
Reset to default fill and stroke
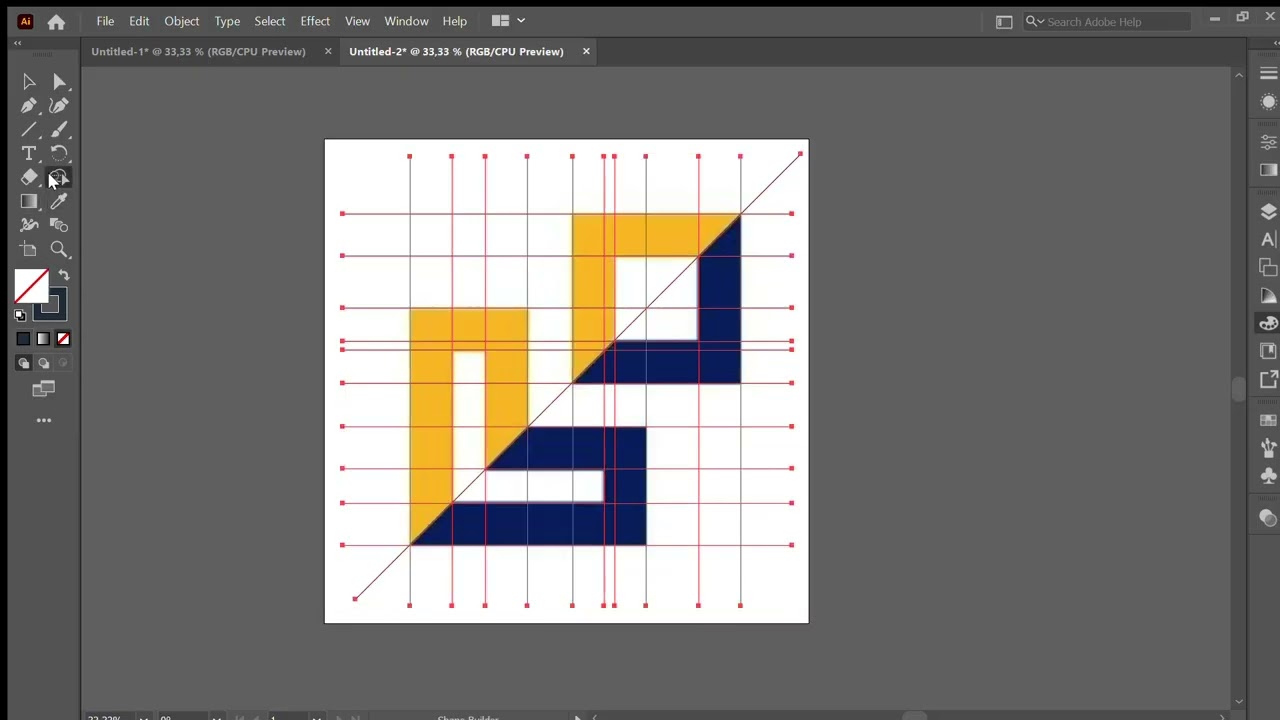coord(20,316)
